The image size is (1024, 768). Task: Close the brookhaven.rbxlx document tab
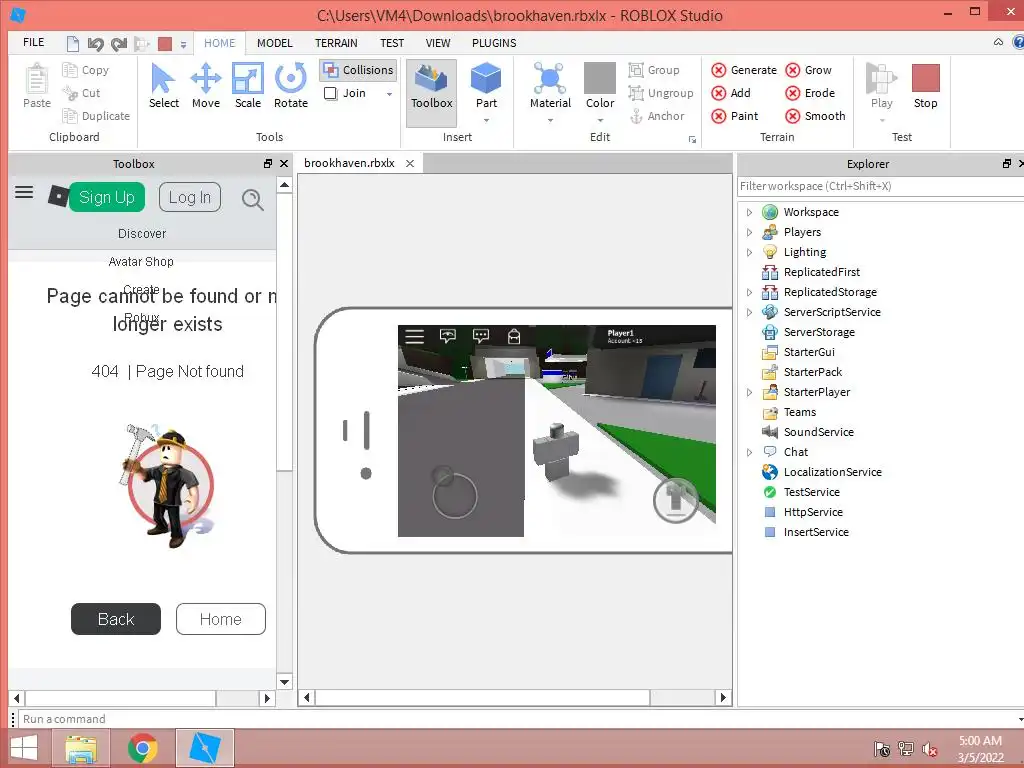point(410,163)
